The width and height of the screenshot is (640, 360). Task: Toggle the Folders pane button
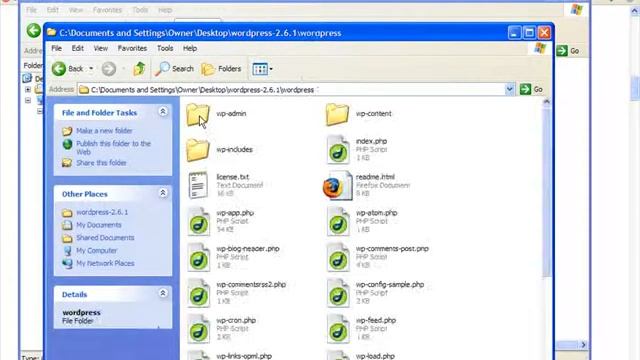pos(222,69)
